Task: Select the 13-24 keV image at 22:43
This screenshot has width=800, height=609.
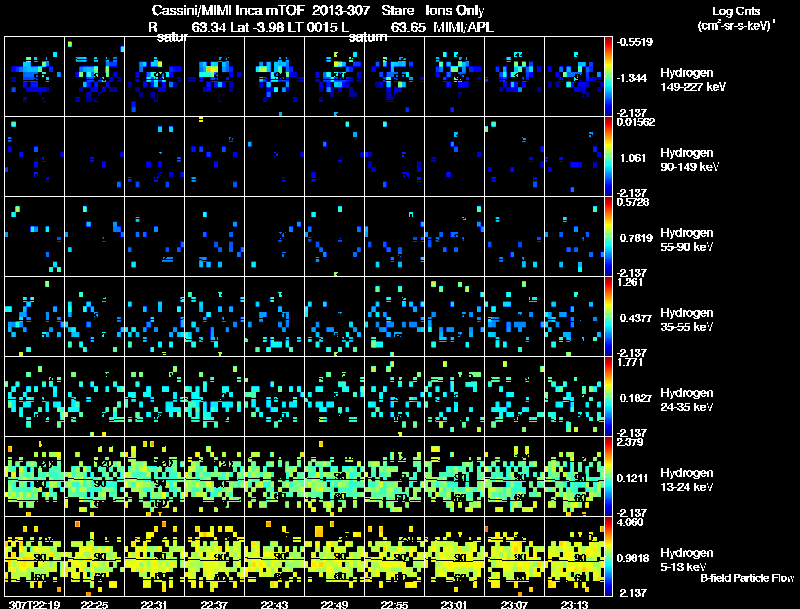Action: 275,477
